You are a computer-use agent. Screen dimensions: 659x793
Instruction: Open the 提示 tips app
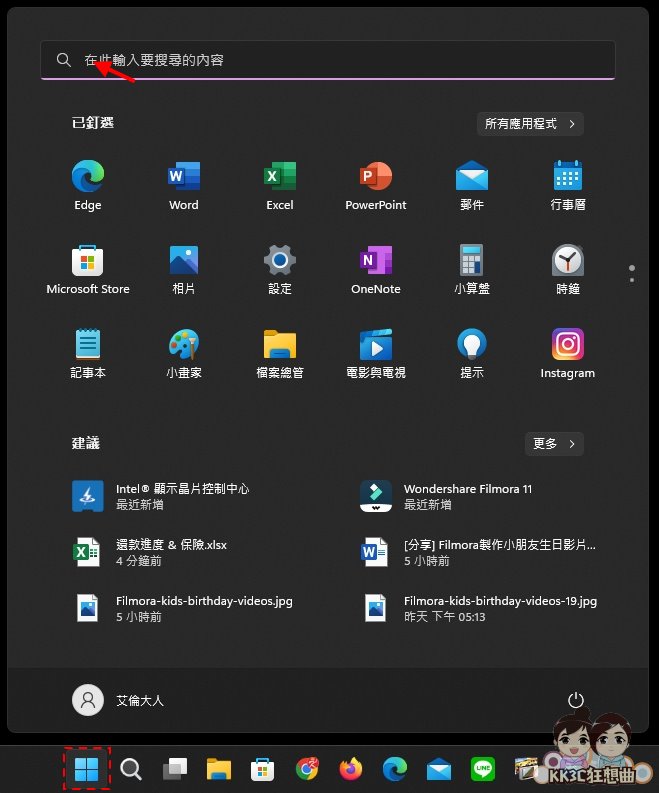point(472,353)
